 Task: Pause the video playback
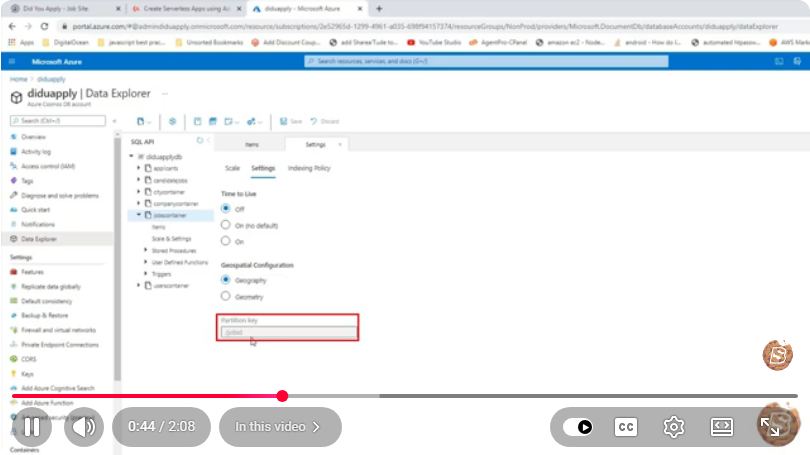coord(32,427)
